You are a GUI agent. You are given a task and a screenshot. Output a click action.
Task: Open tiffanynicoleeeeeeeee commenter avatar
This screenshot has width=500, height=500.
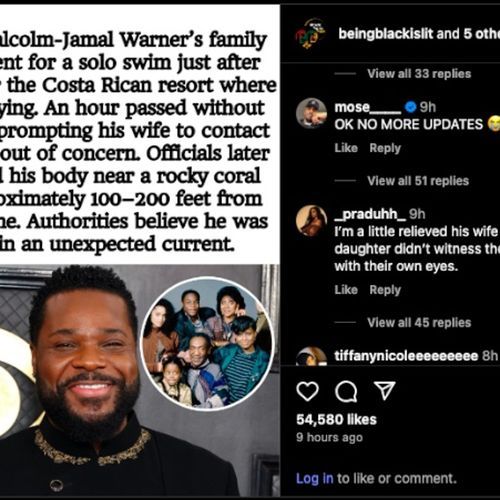point(311,356)
